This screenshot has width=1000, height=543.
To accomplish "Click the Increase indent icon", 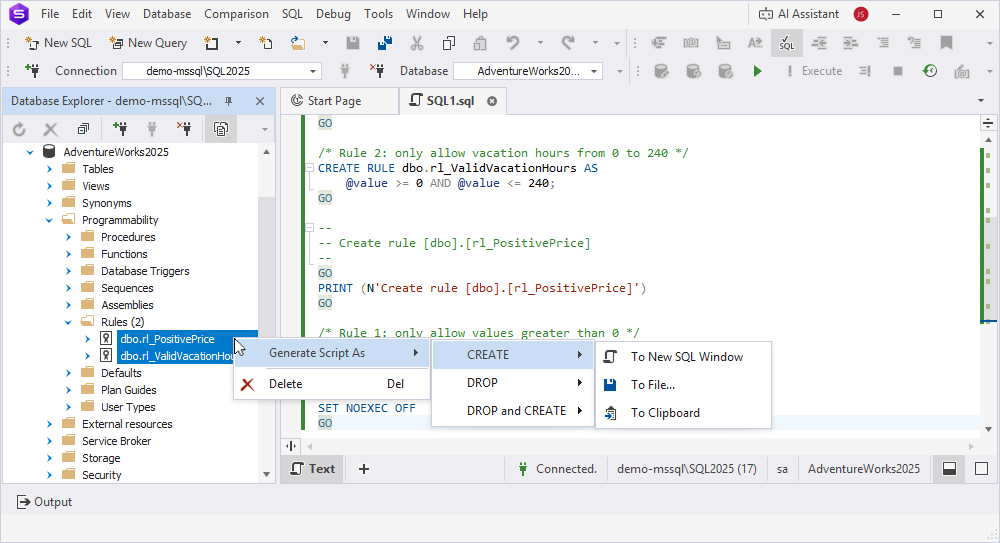I will [851, 43].
